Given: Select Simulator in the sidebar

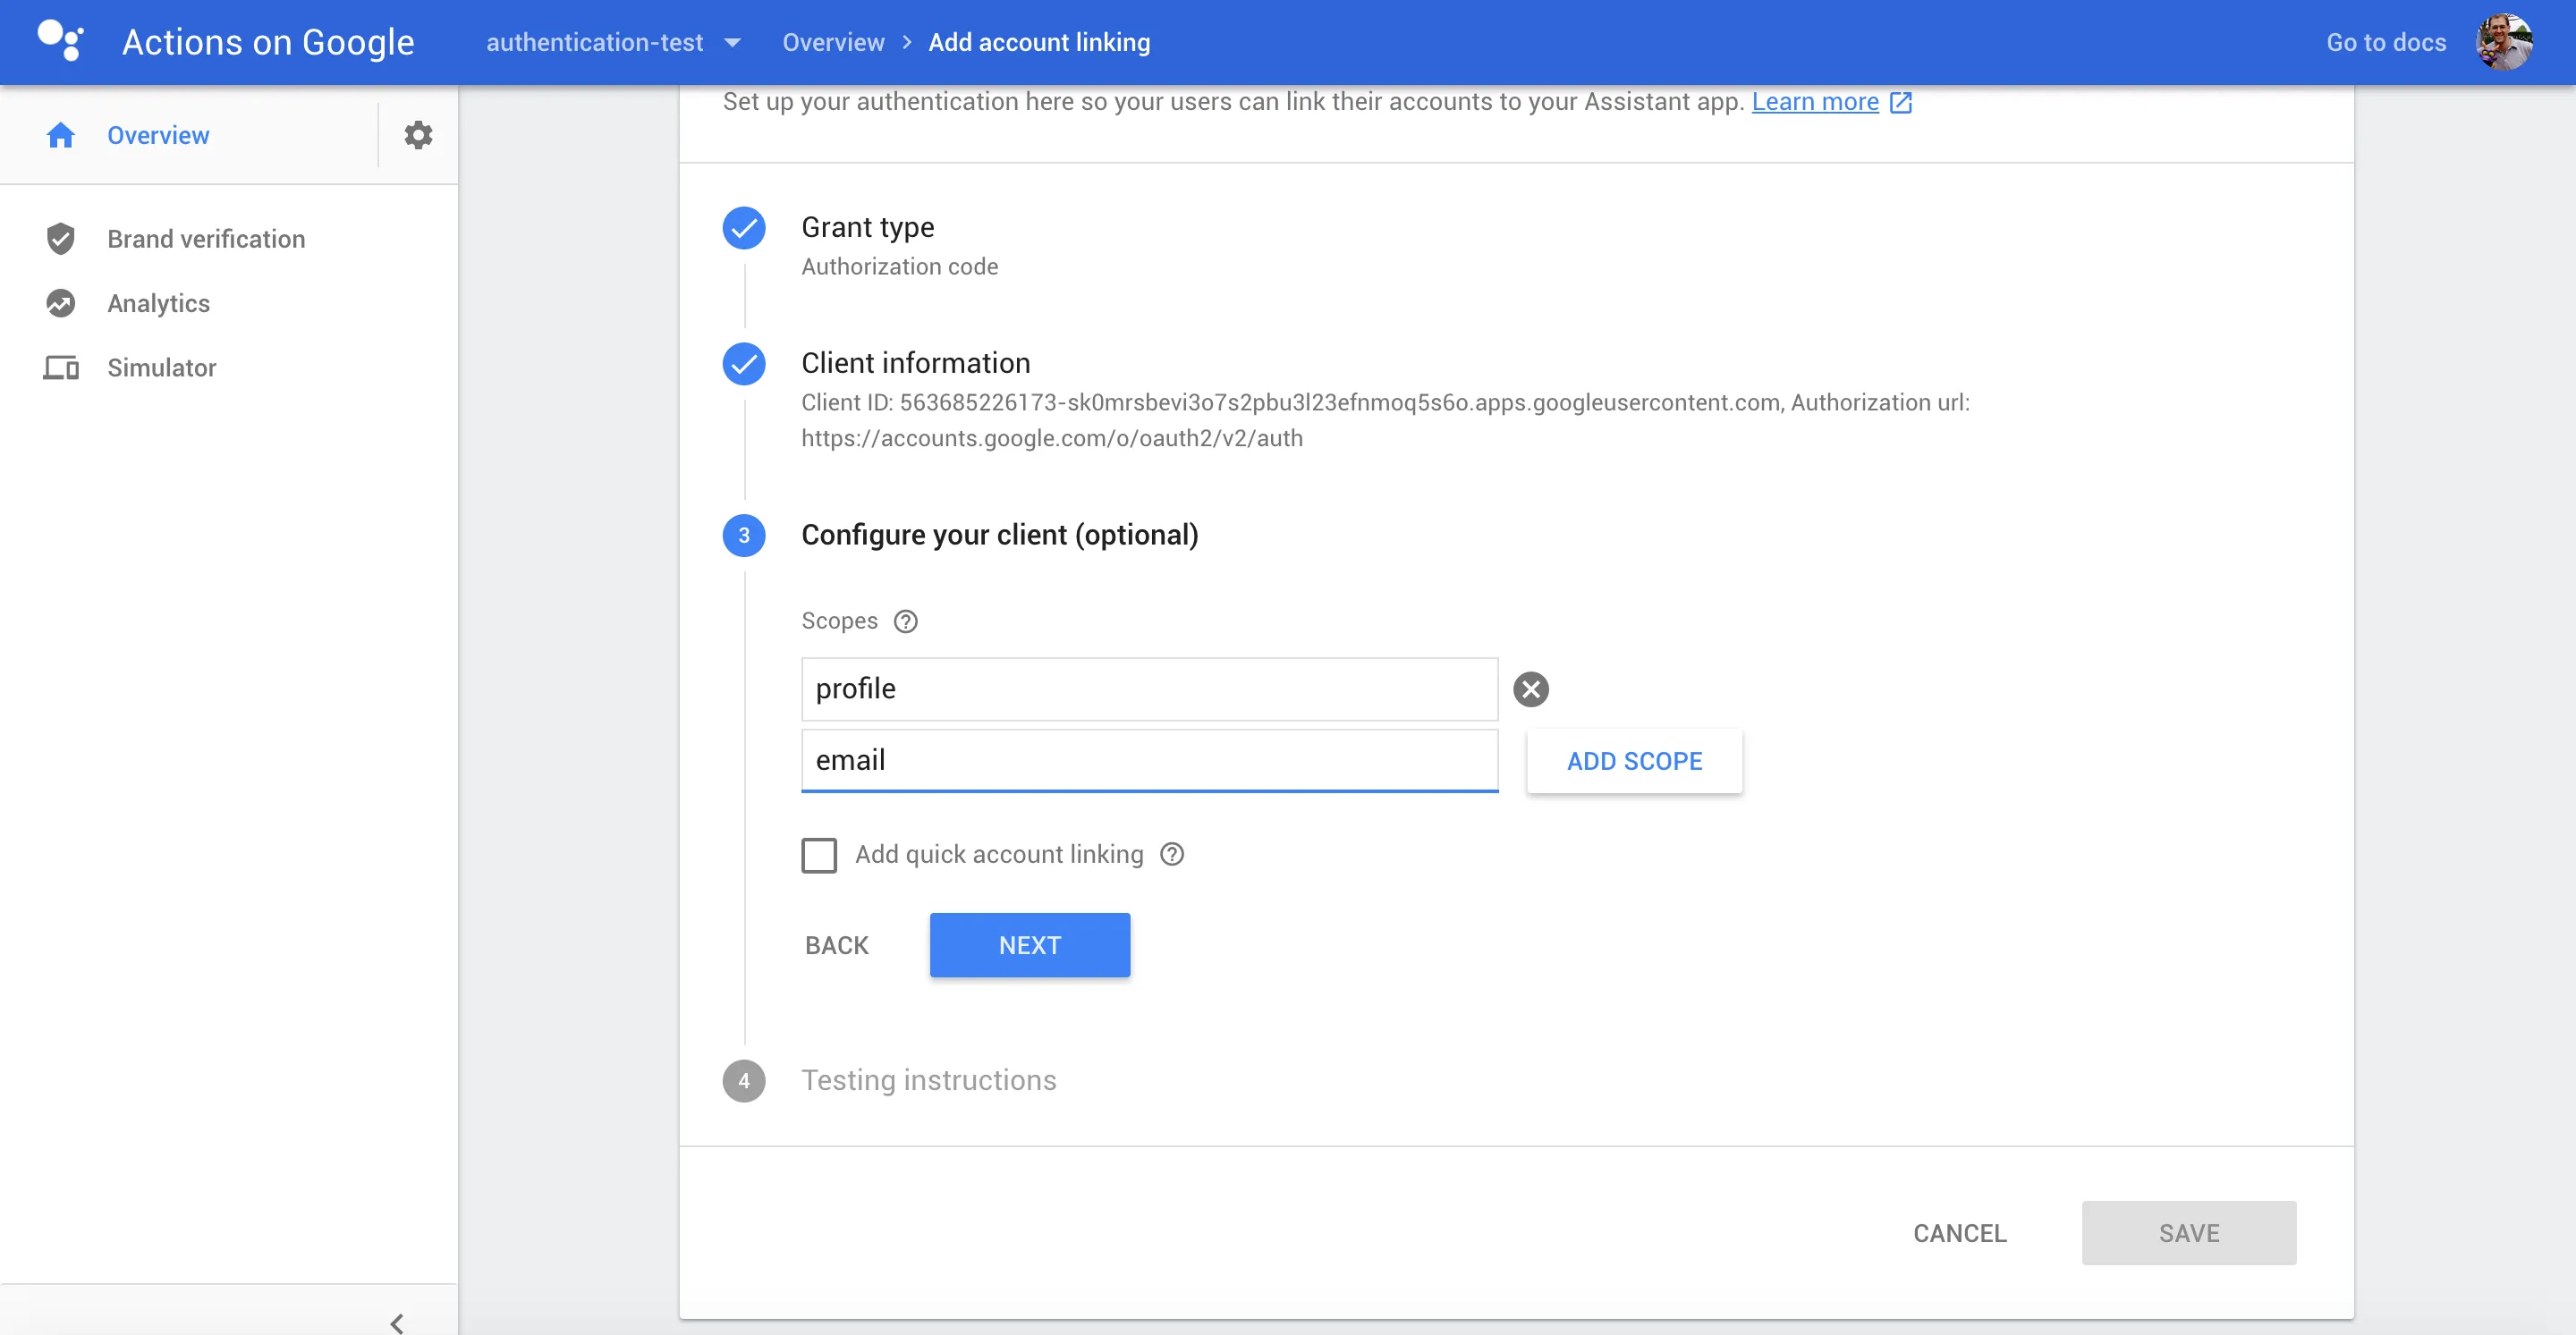Looking at the screenshot, I should (161, 368).
